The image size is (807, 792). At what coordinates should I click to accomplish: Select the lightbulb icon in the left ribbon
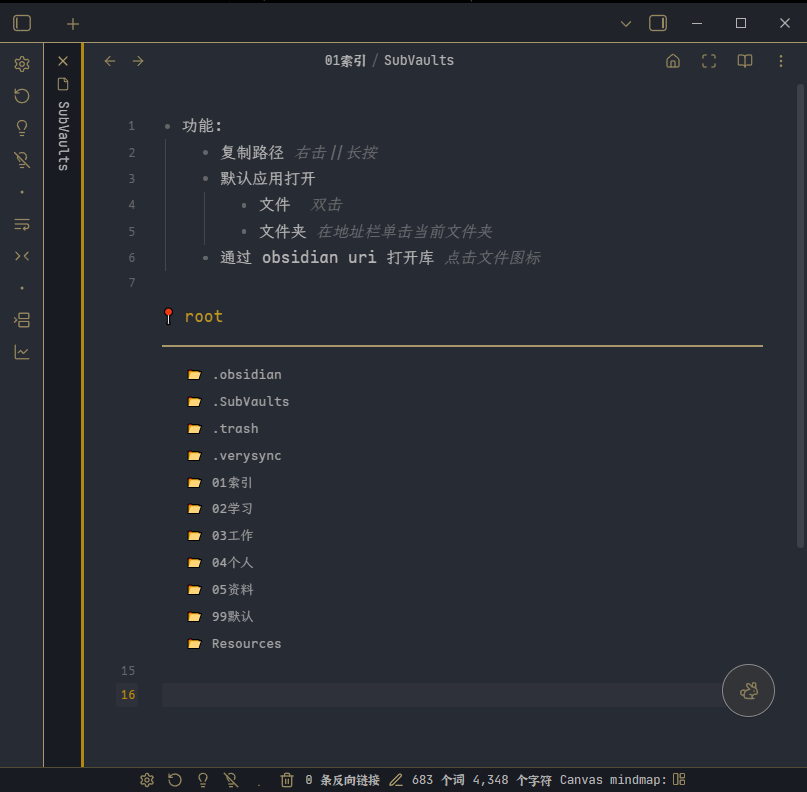21,127
